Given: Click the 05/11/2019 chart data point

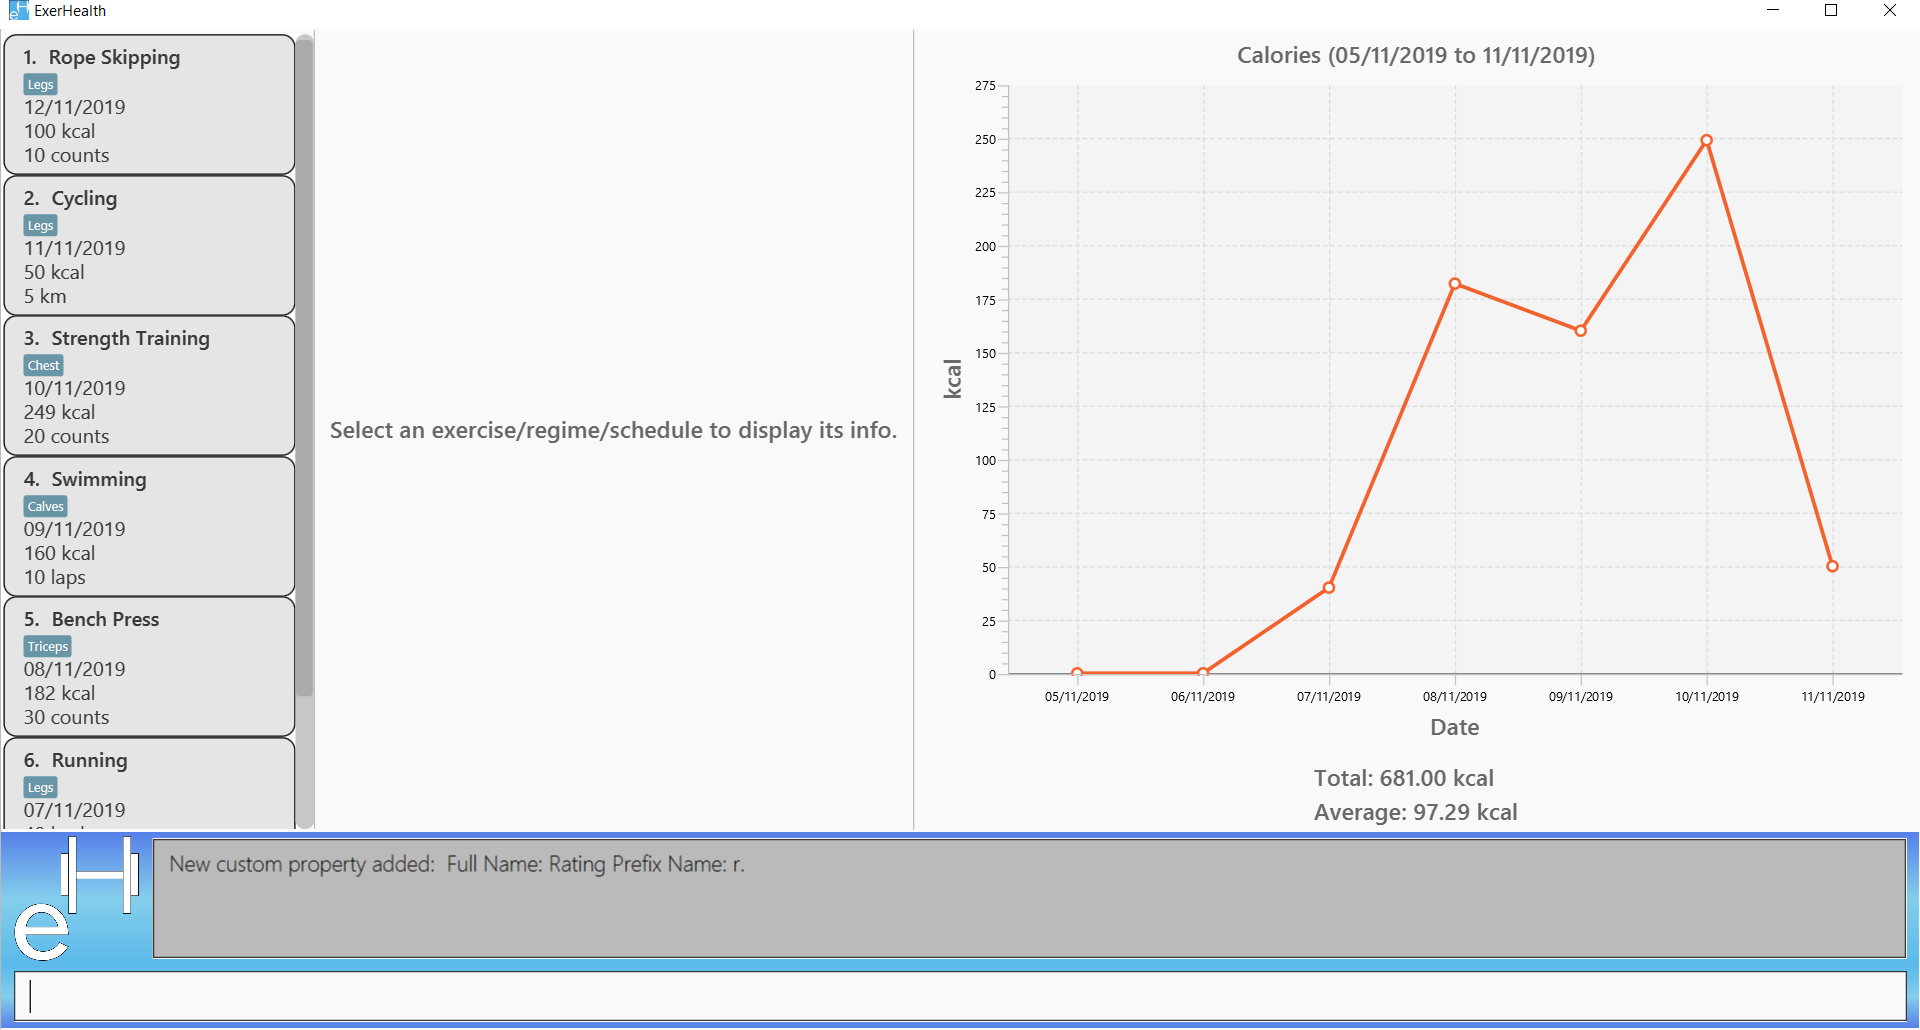Looking at the screenshot, I should click(1077, 673).
